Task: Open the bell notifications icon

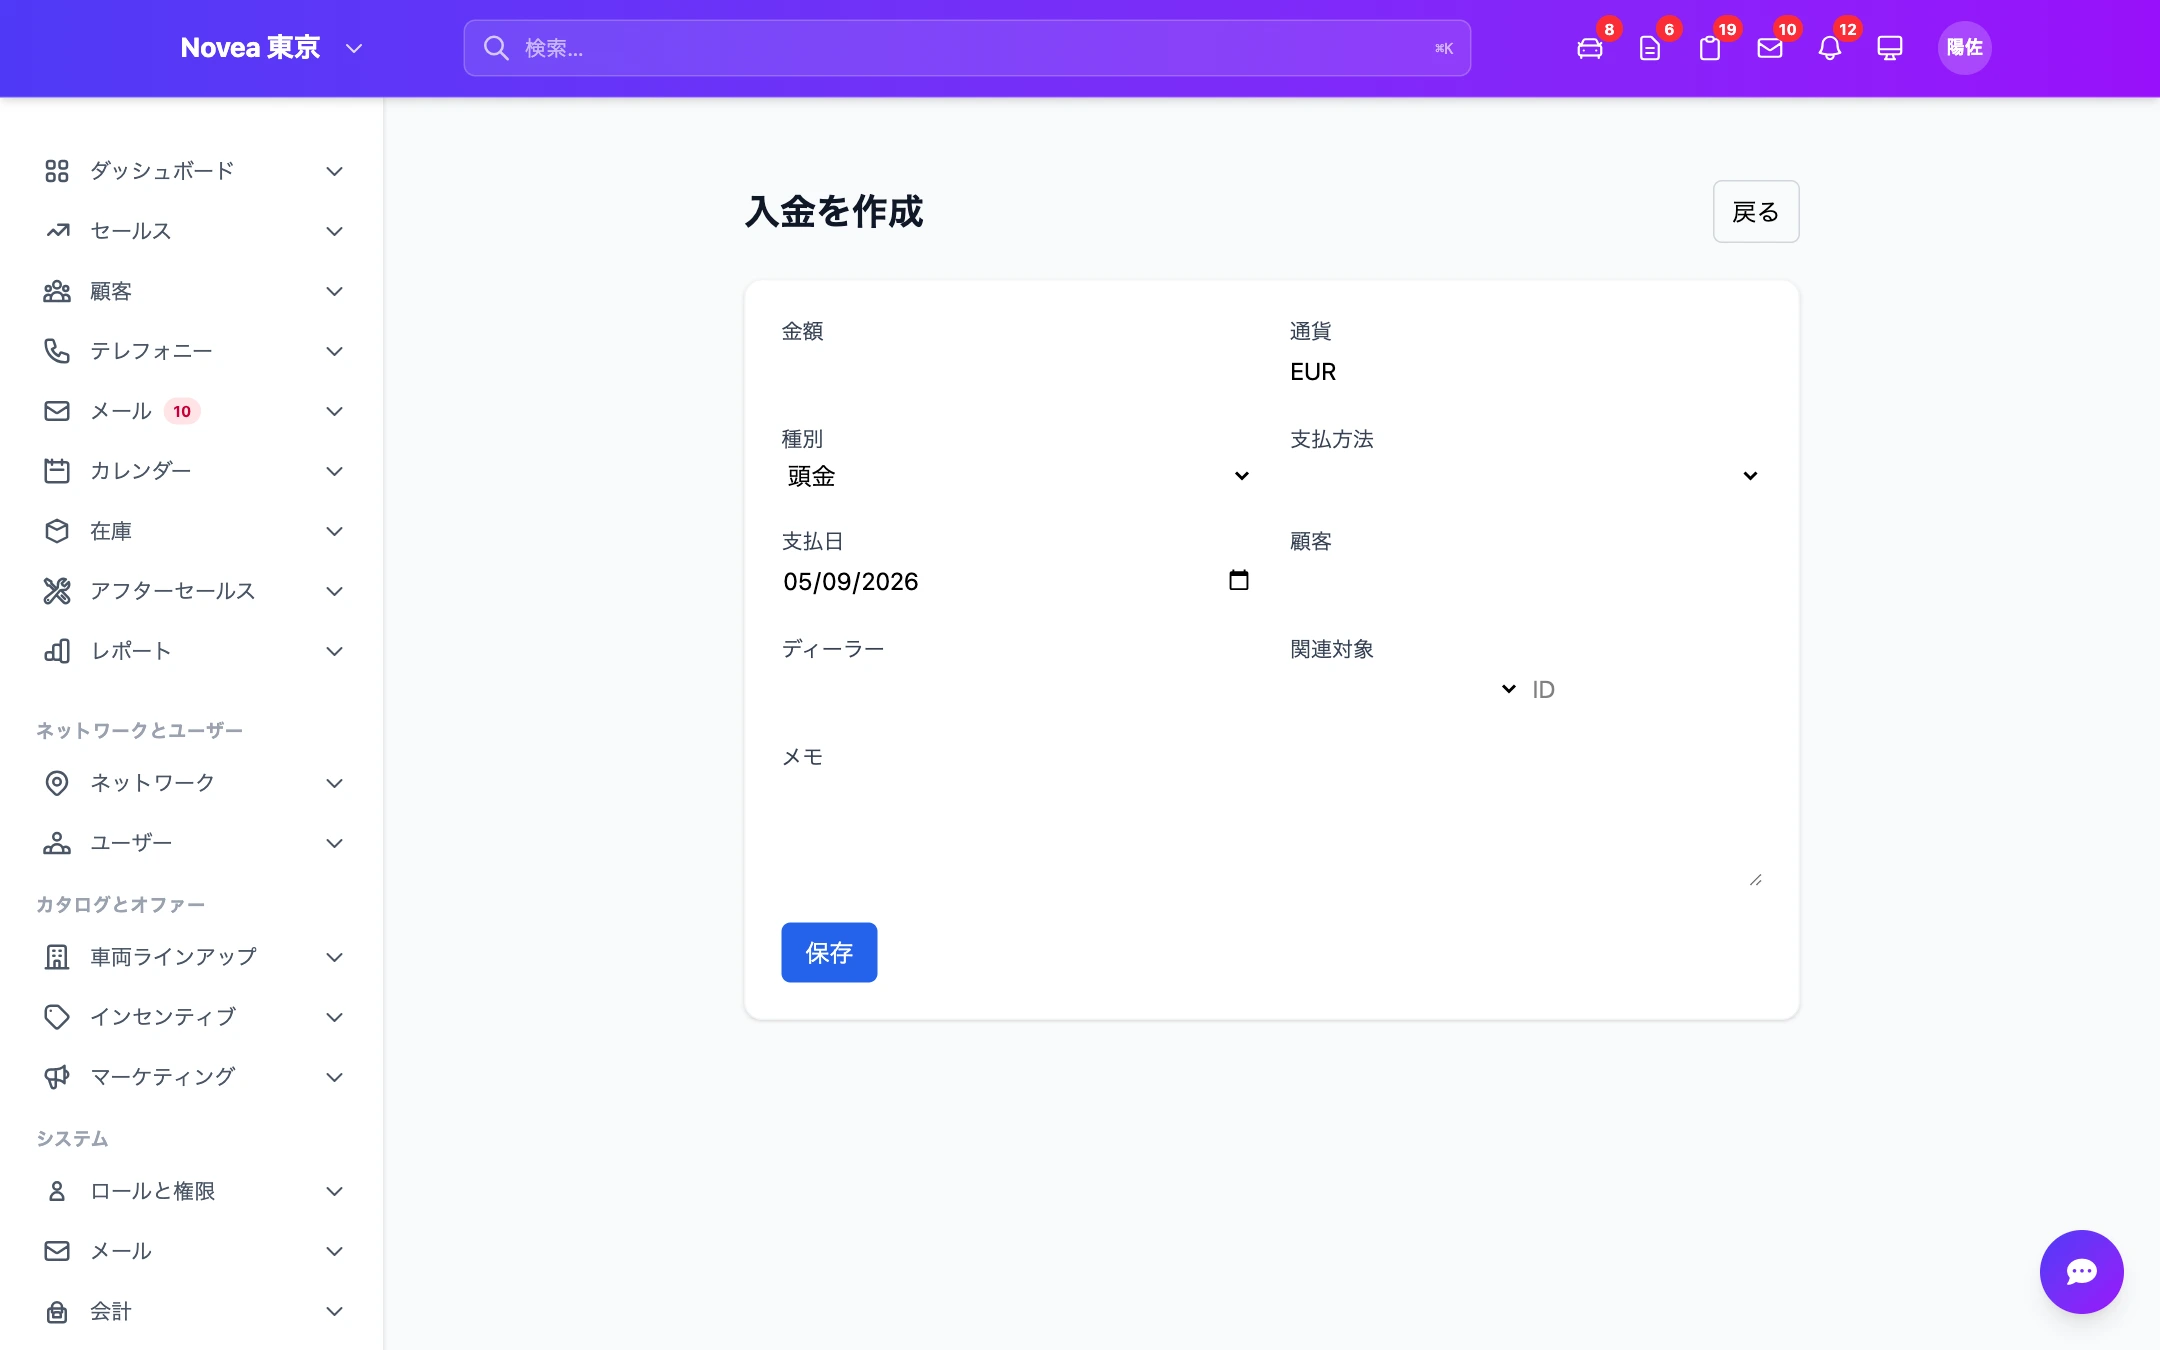Action: point(1830,48)
